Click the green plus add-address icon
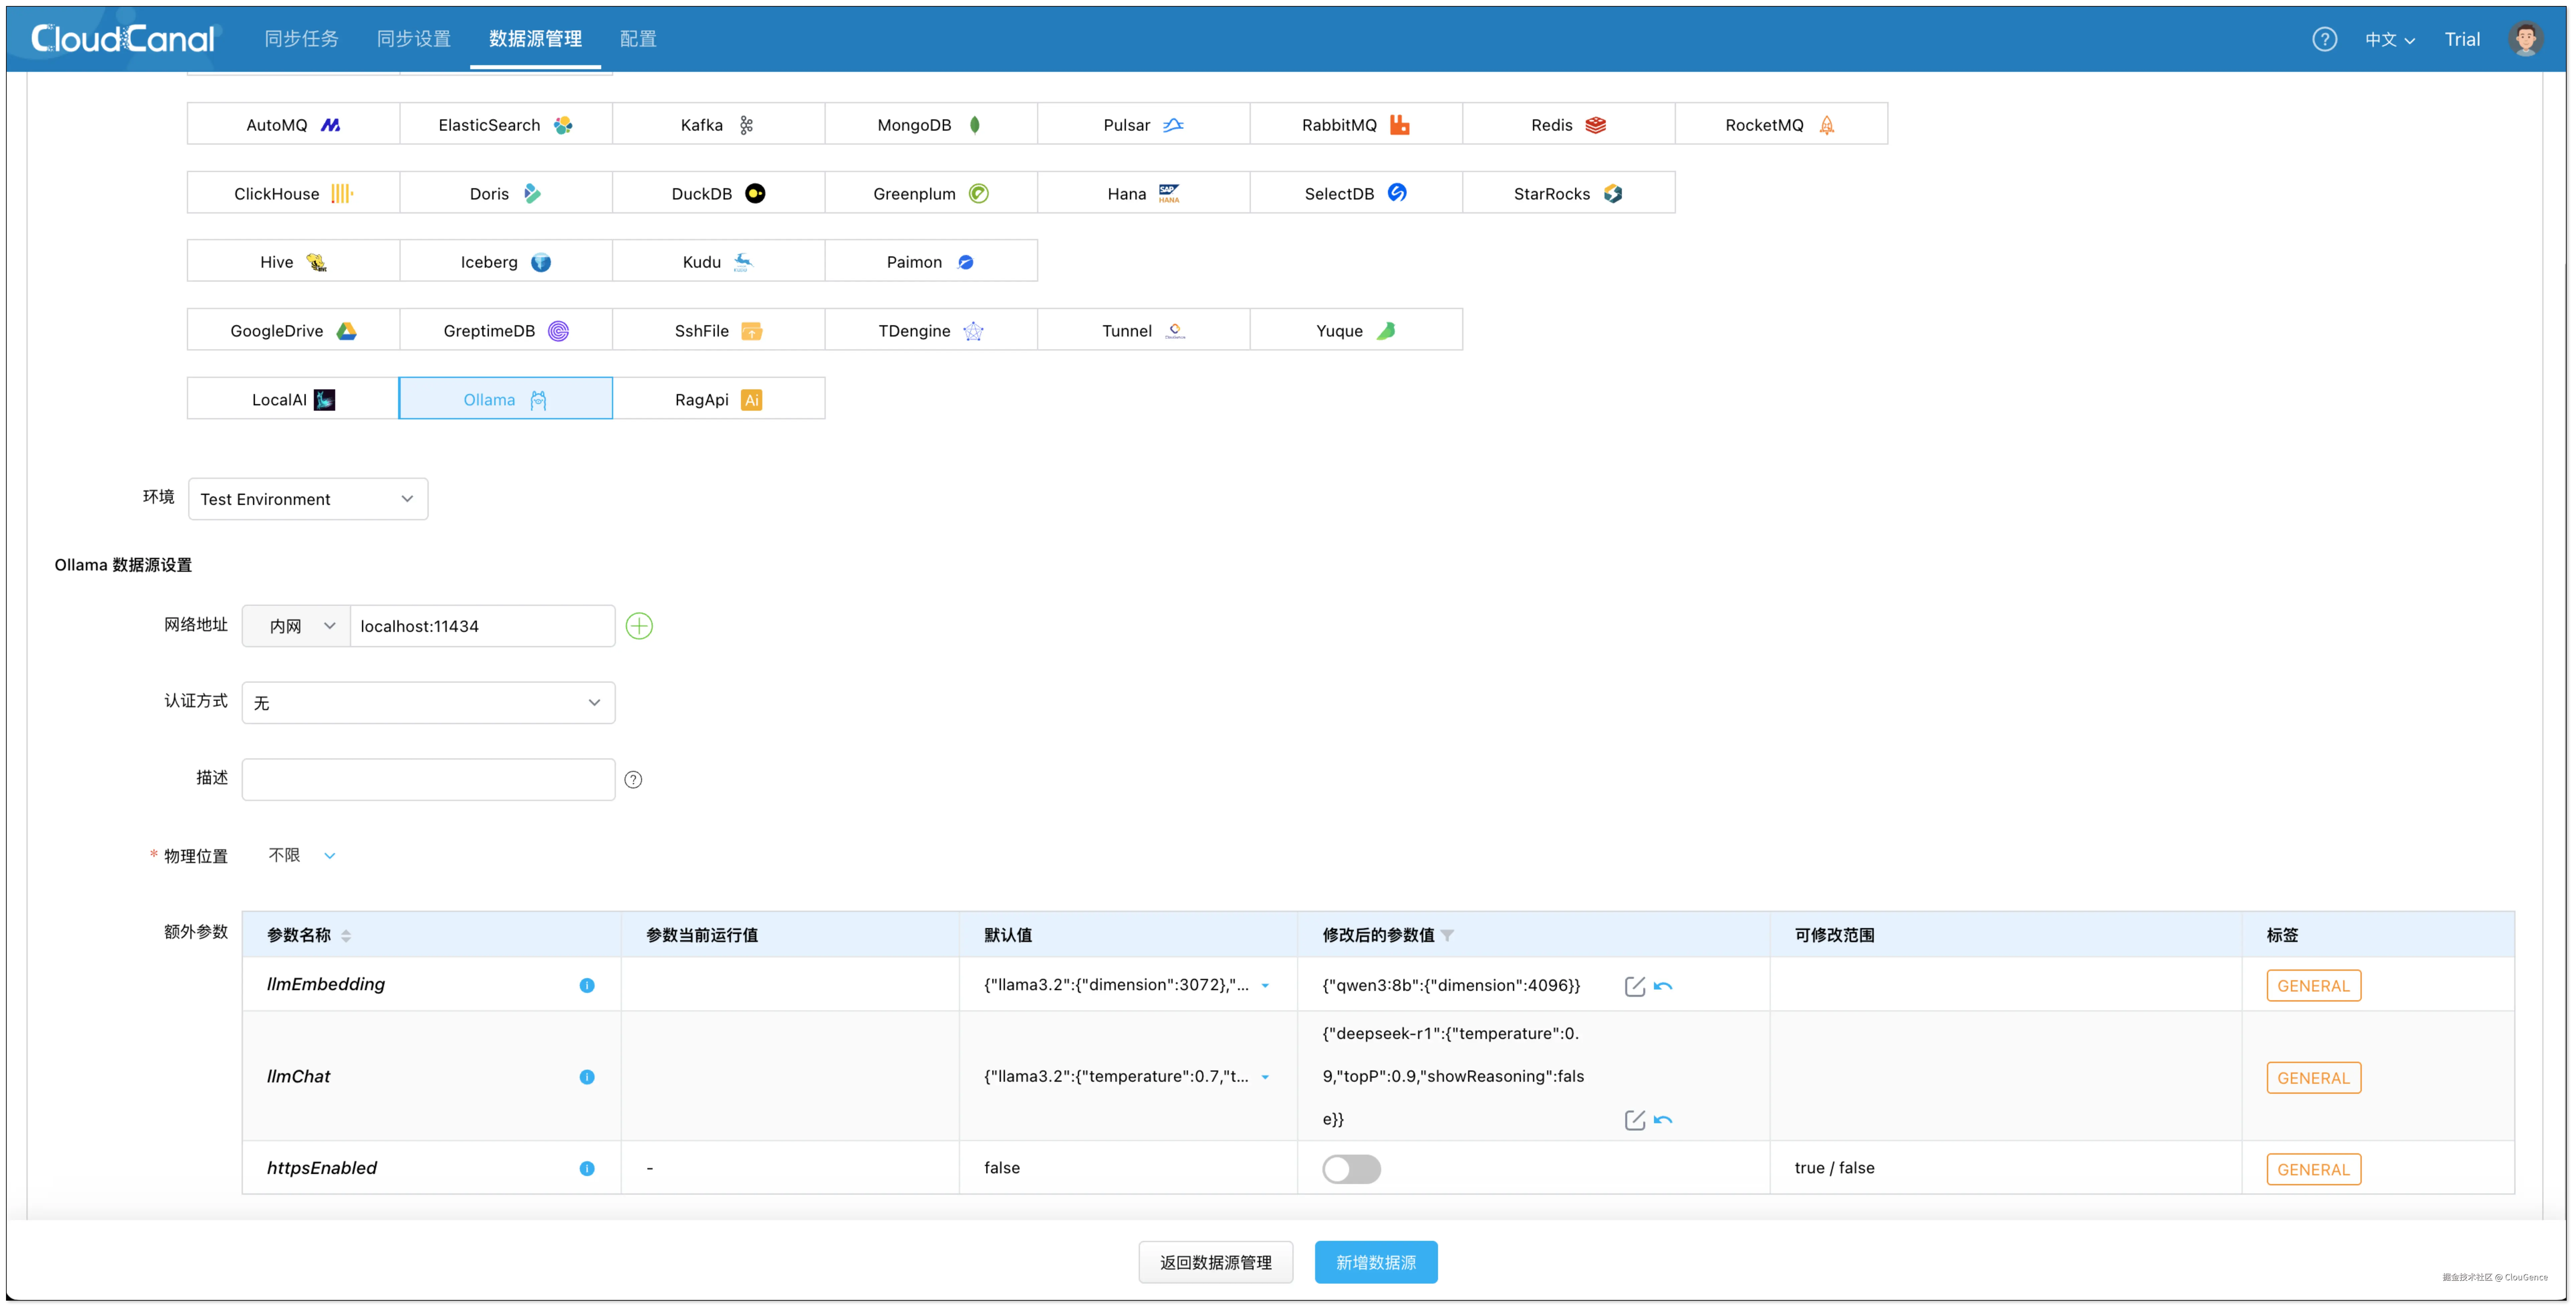This screenshot has width=2576, height=1310. tap(639, 626)
